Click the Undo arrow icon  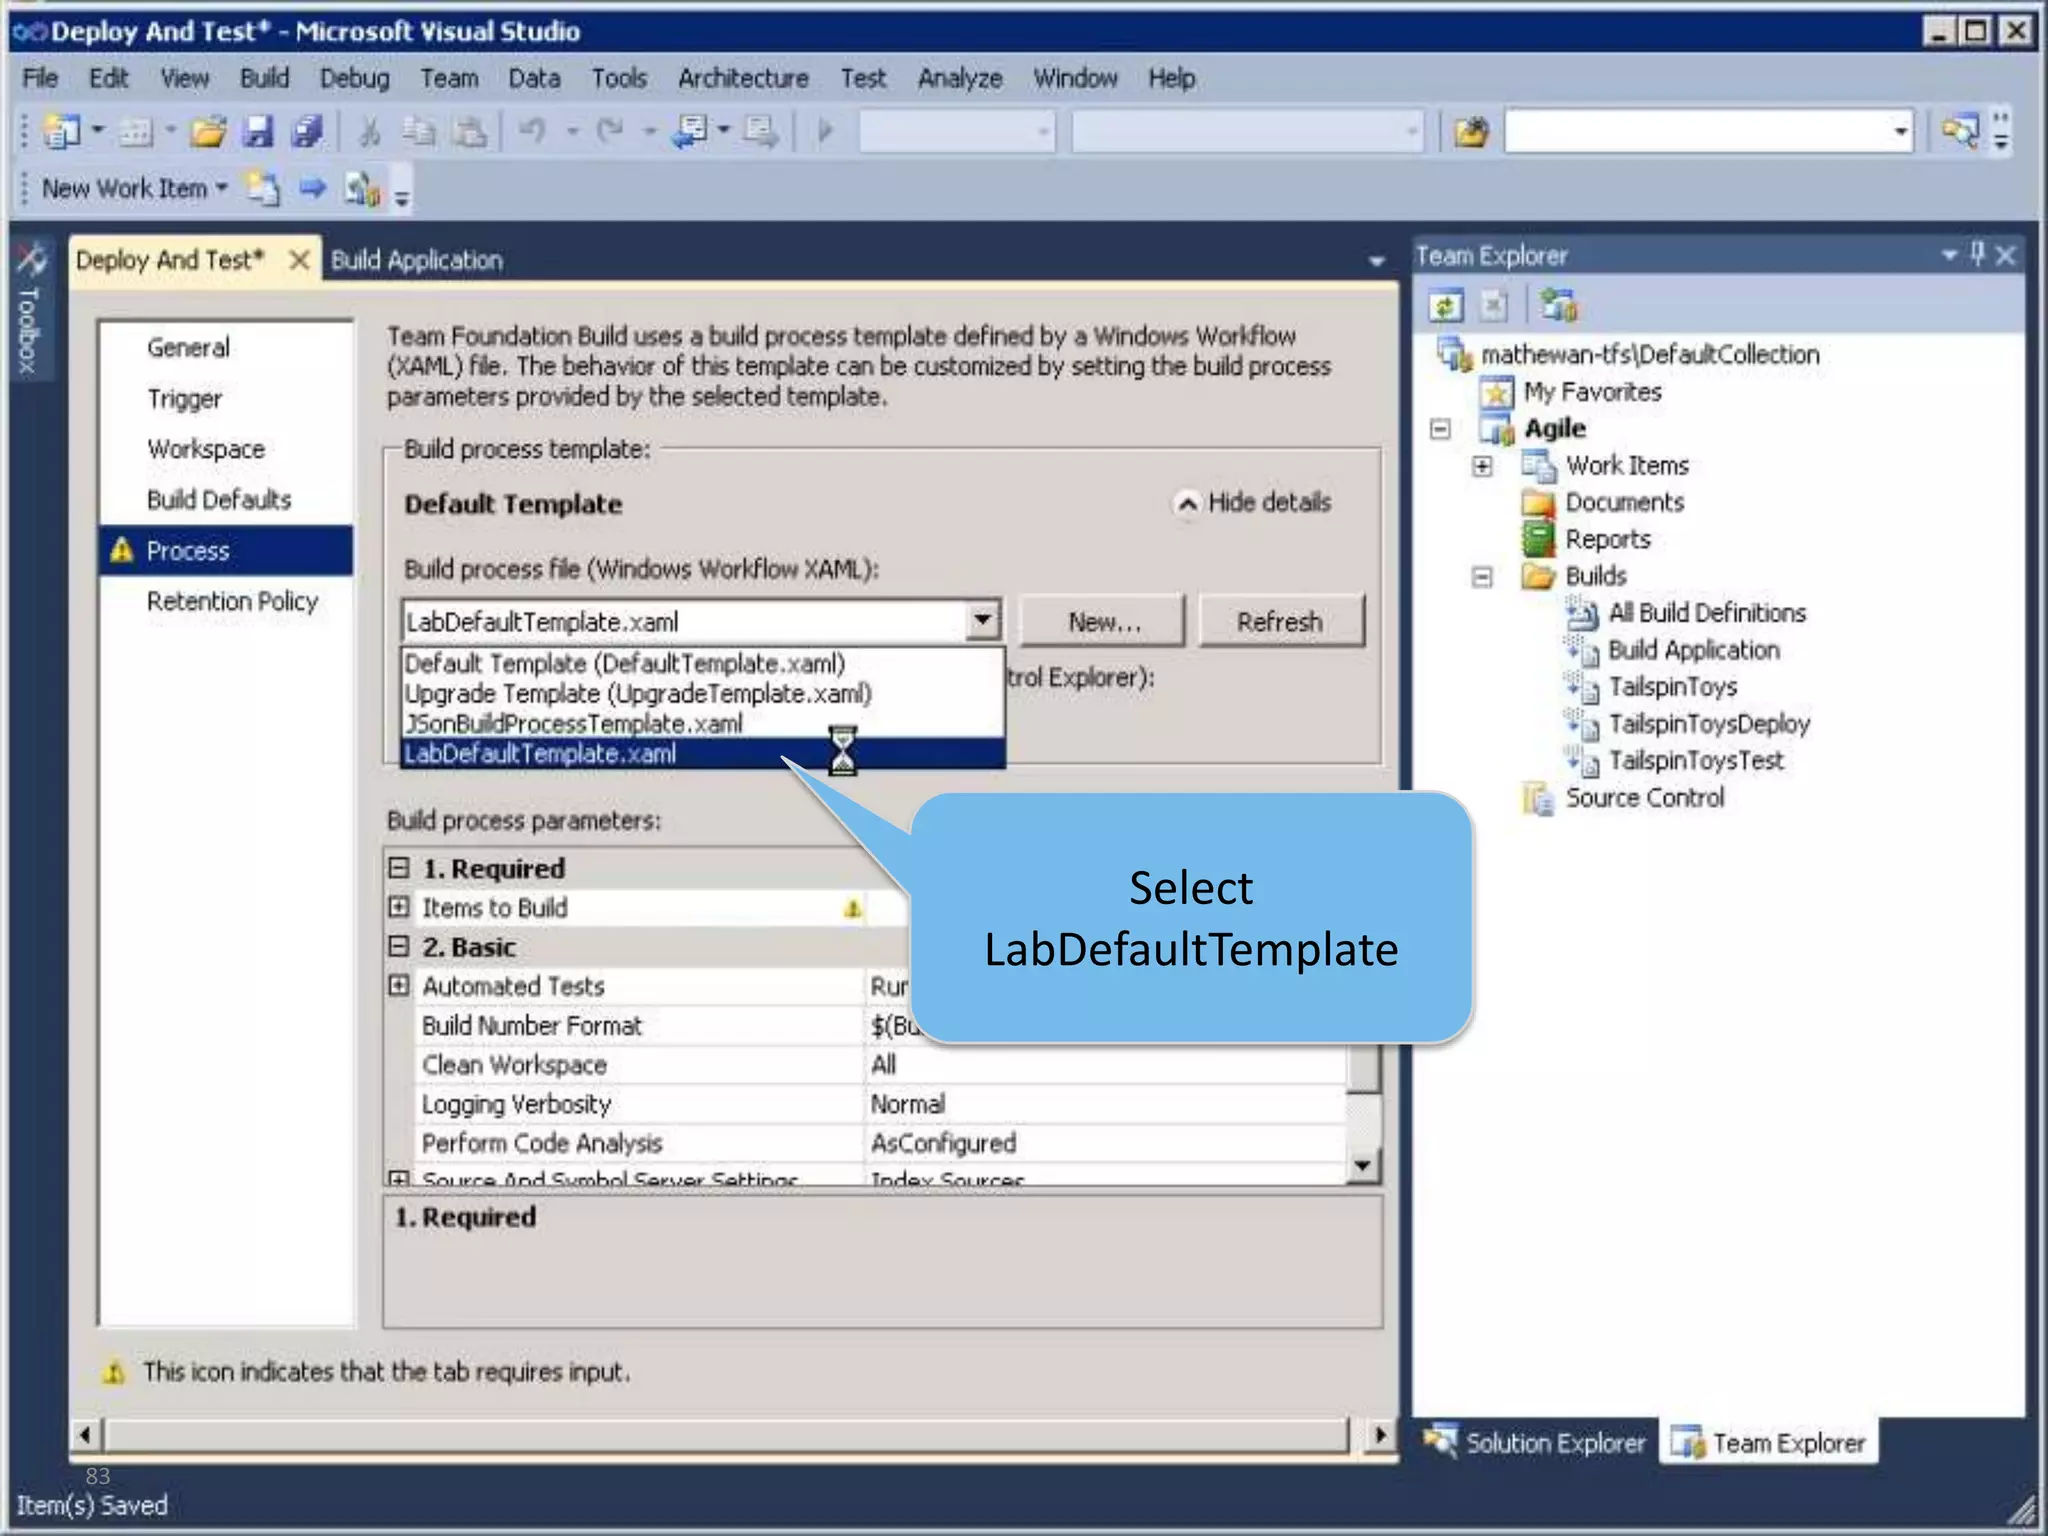533,131
